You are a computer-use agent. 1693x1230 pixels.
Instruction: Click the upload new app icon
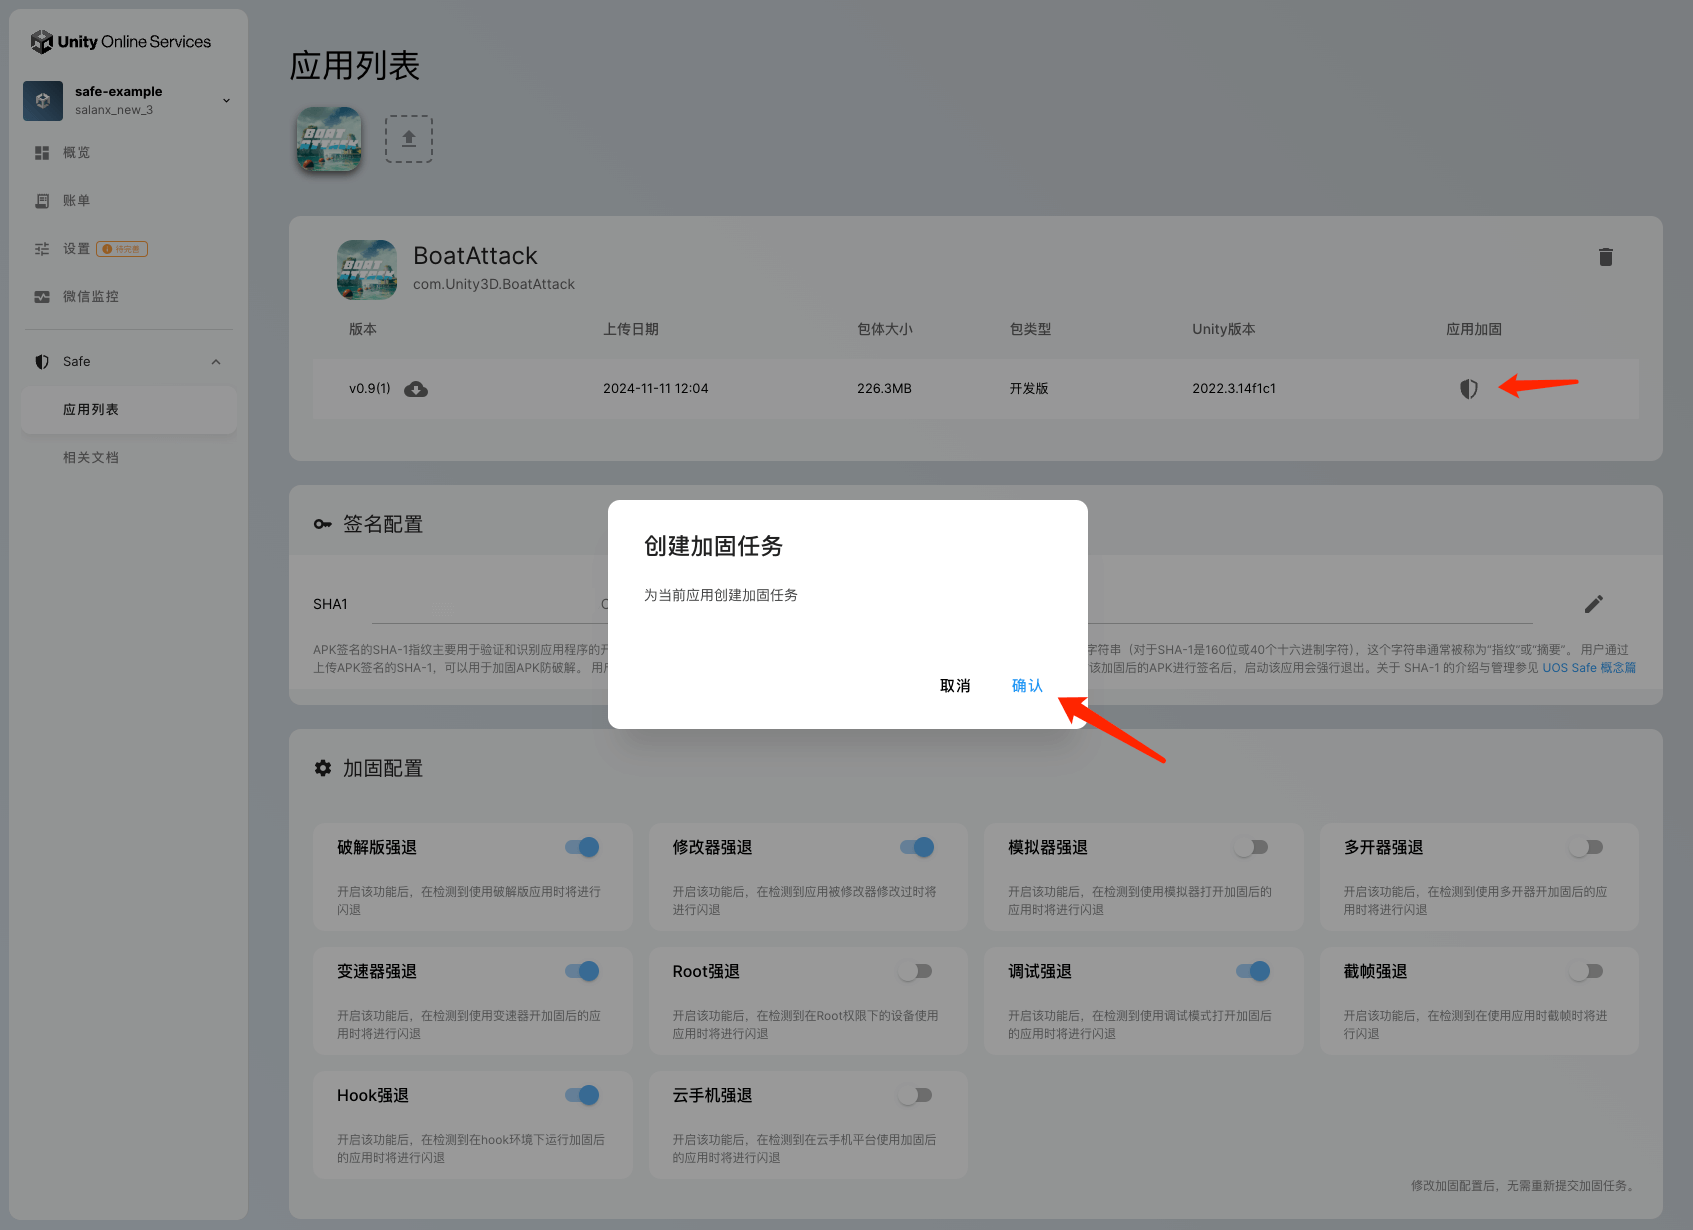coord(408,139)
